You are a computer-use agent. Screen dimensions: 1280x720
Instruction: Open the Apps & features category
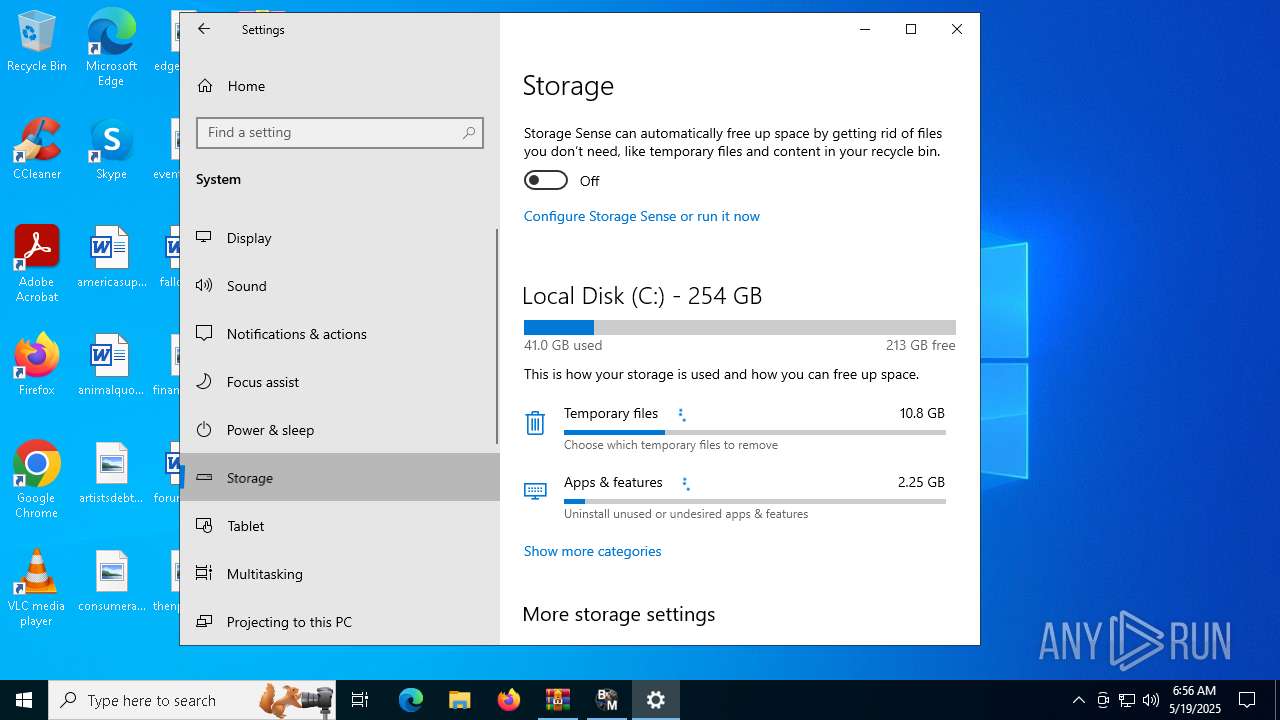tap(739, 497)
